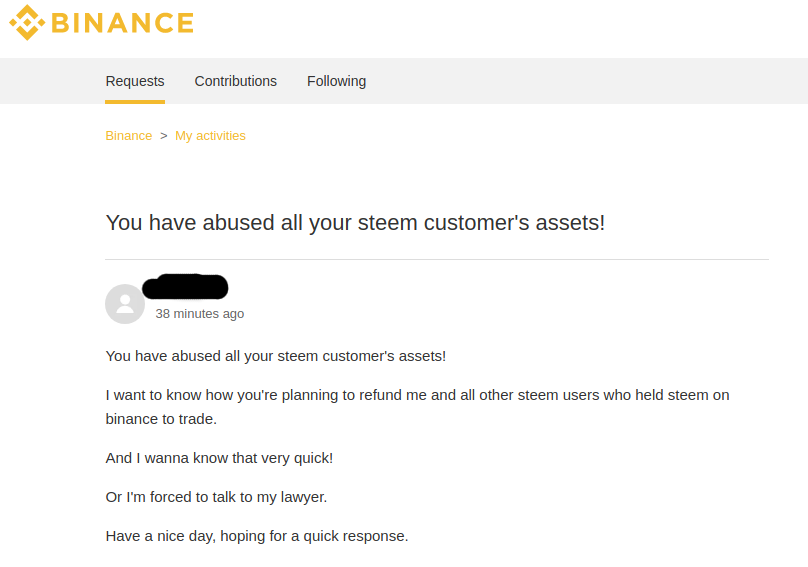Click the first body line repeating the title
The width and height of the screenshot is (808, 567).
(x=276, y=356)
